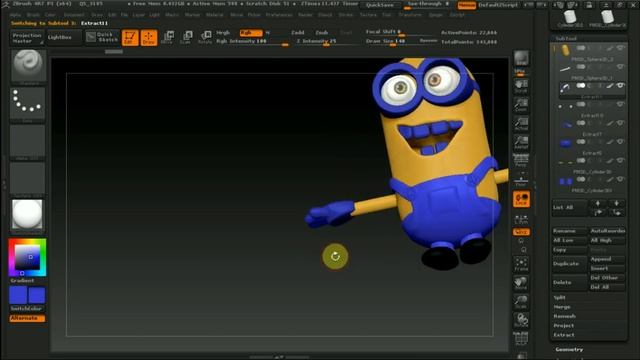Open the Stroke menu
Image resolution: width=640 pixels, height=360 pixels.
click(346, 15)
